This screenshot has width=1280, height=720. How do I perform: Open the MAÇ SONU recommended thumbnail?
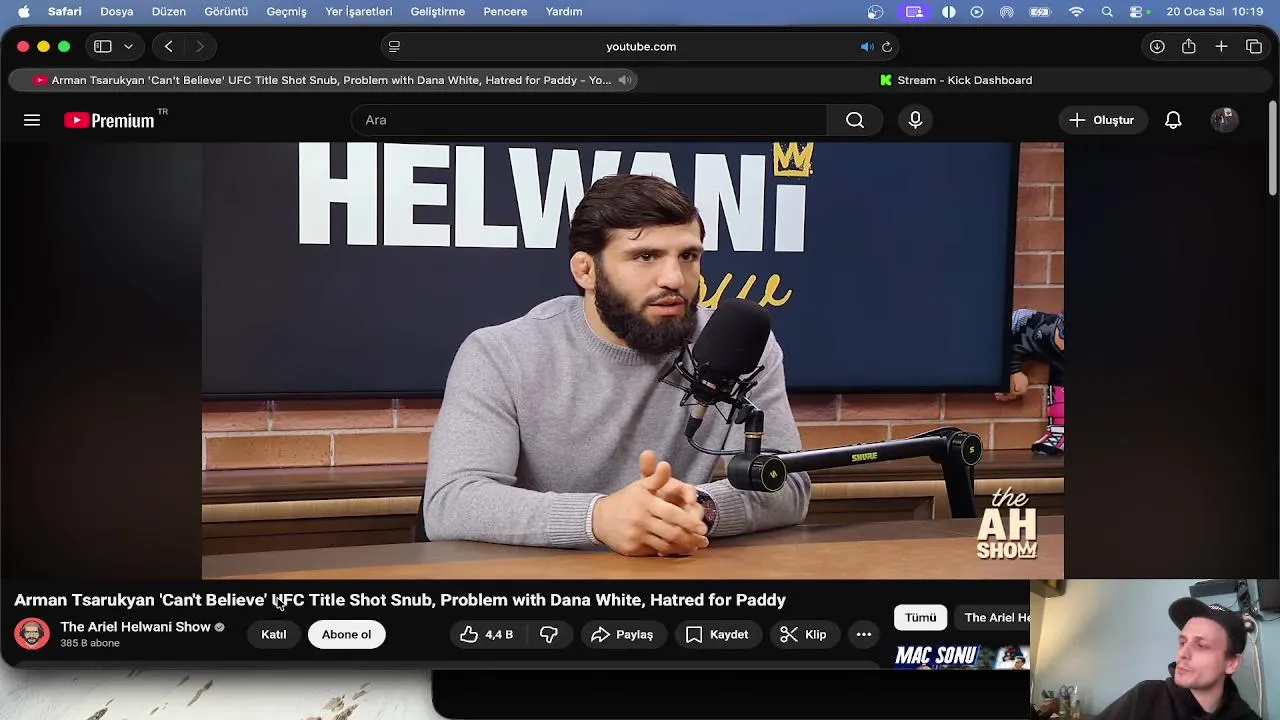click(962, 657)
